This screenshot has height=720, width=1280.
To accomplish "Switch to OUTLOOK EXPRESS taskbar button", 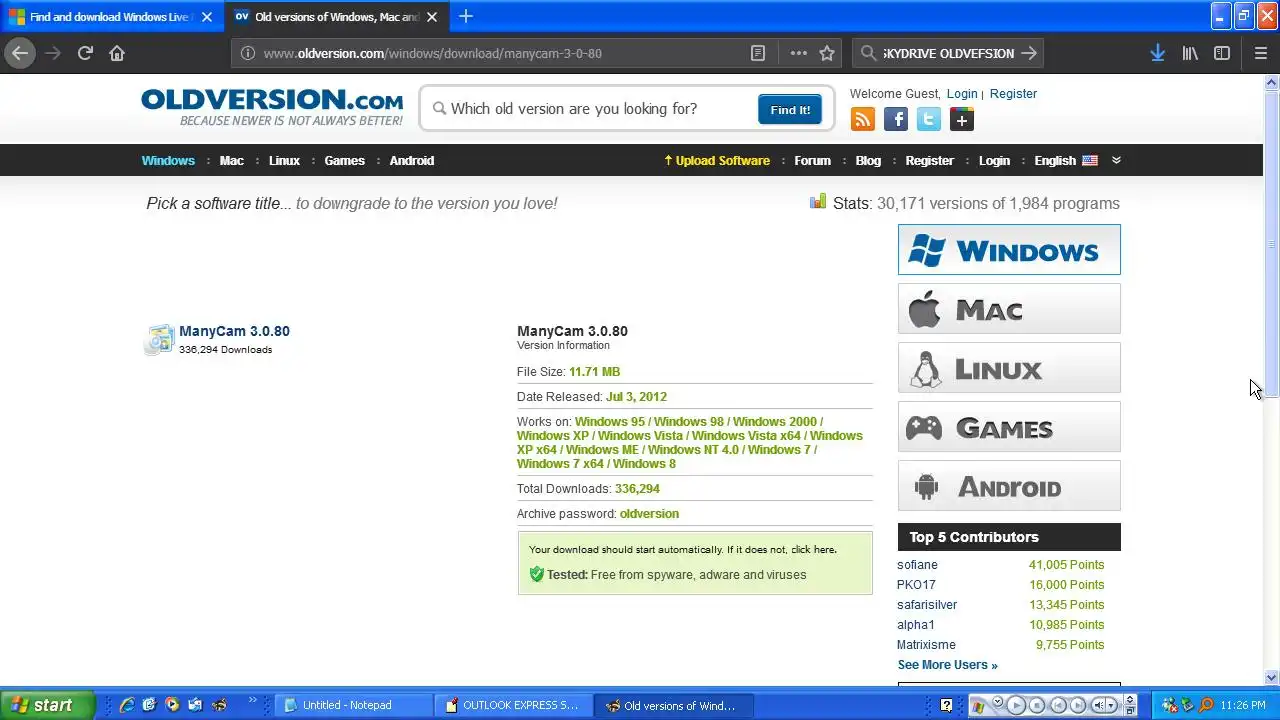I will (514, 705).
